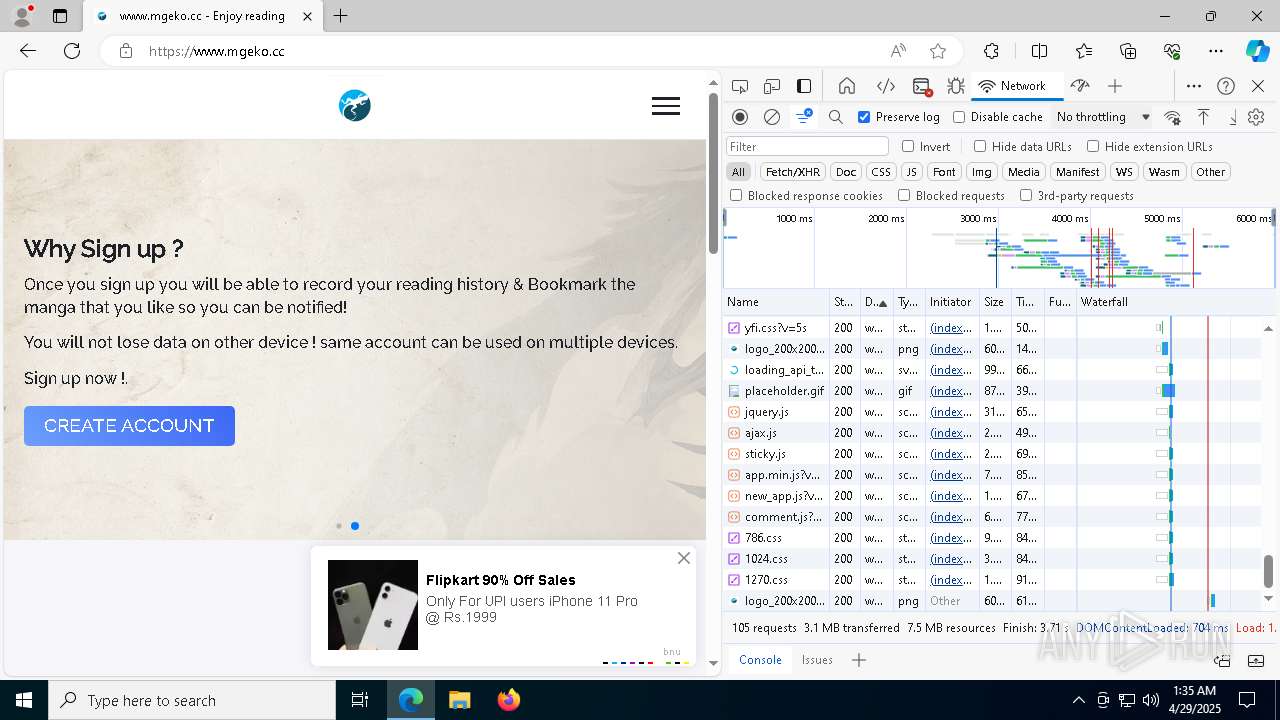
Task: Stop recording network log
Action: pyautogui.click(x=740, y=117)
